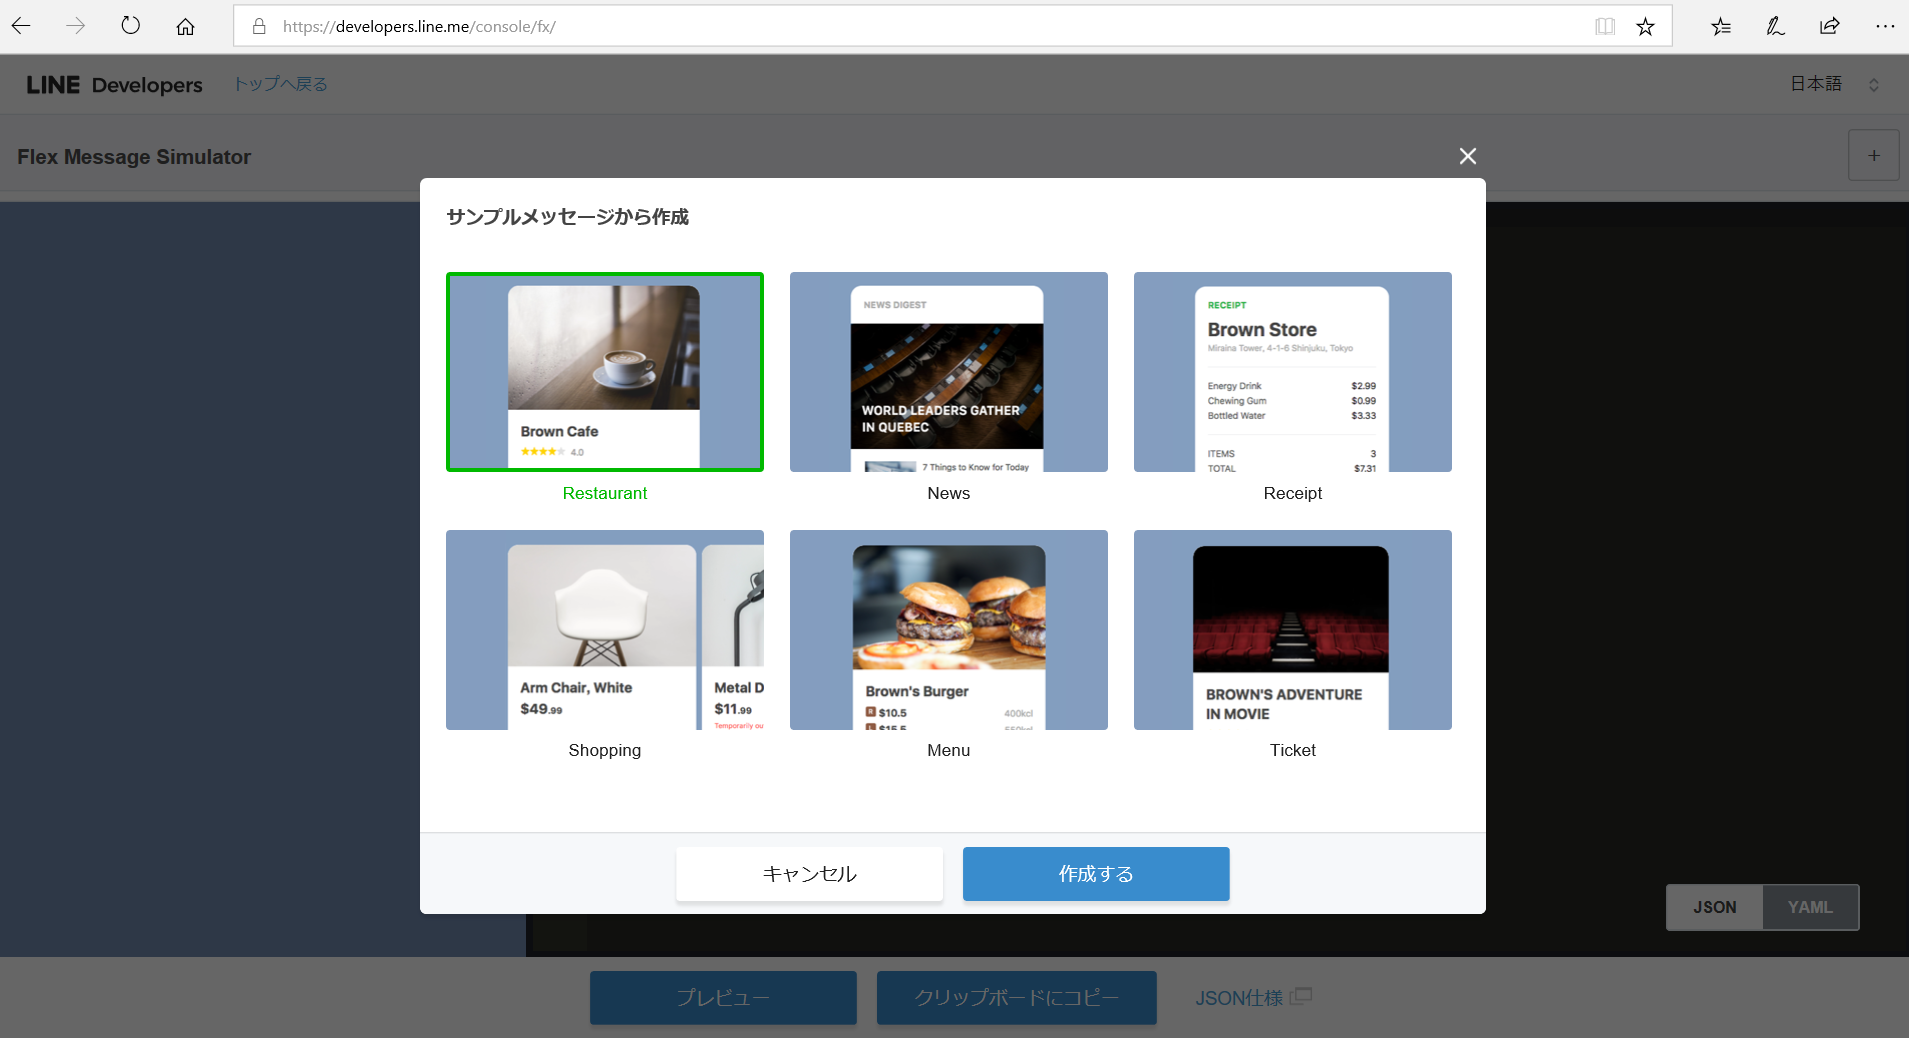Switch code format to YAML
Screen dimensions: 1909x1038
(1810, 907)
